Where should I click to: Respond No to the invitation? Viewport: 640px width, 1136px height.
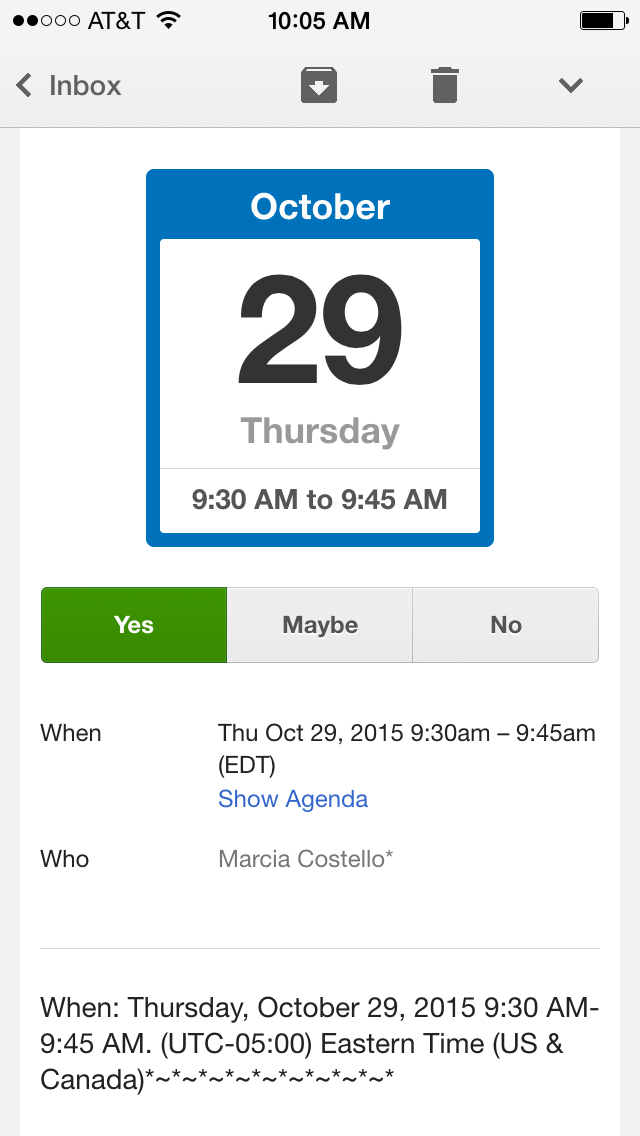[x=506, y=625]
